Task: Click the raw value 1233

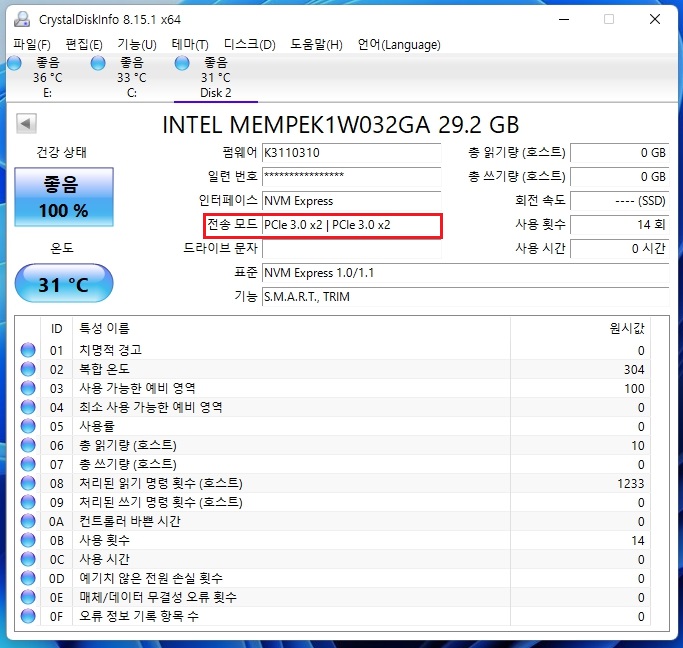Action: [630, 483]
